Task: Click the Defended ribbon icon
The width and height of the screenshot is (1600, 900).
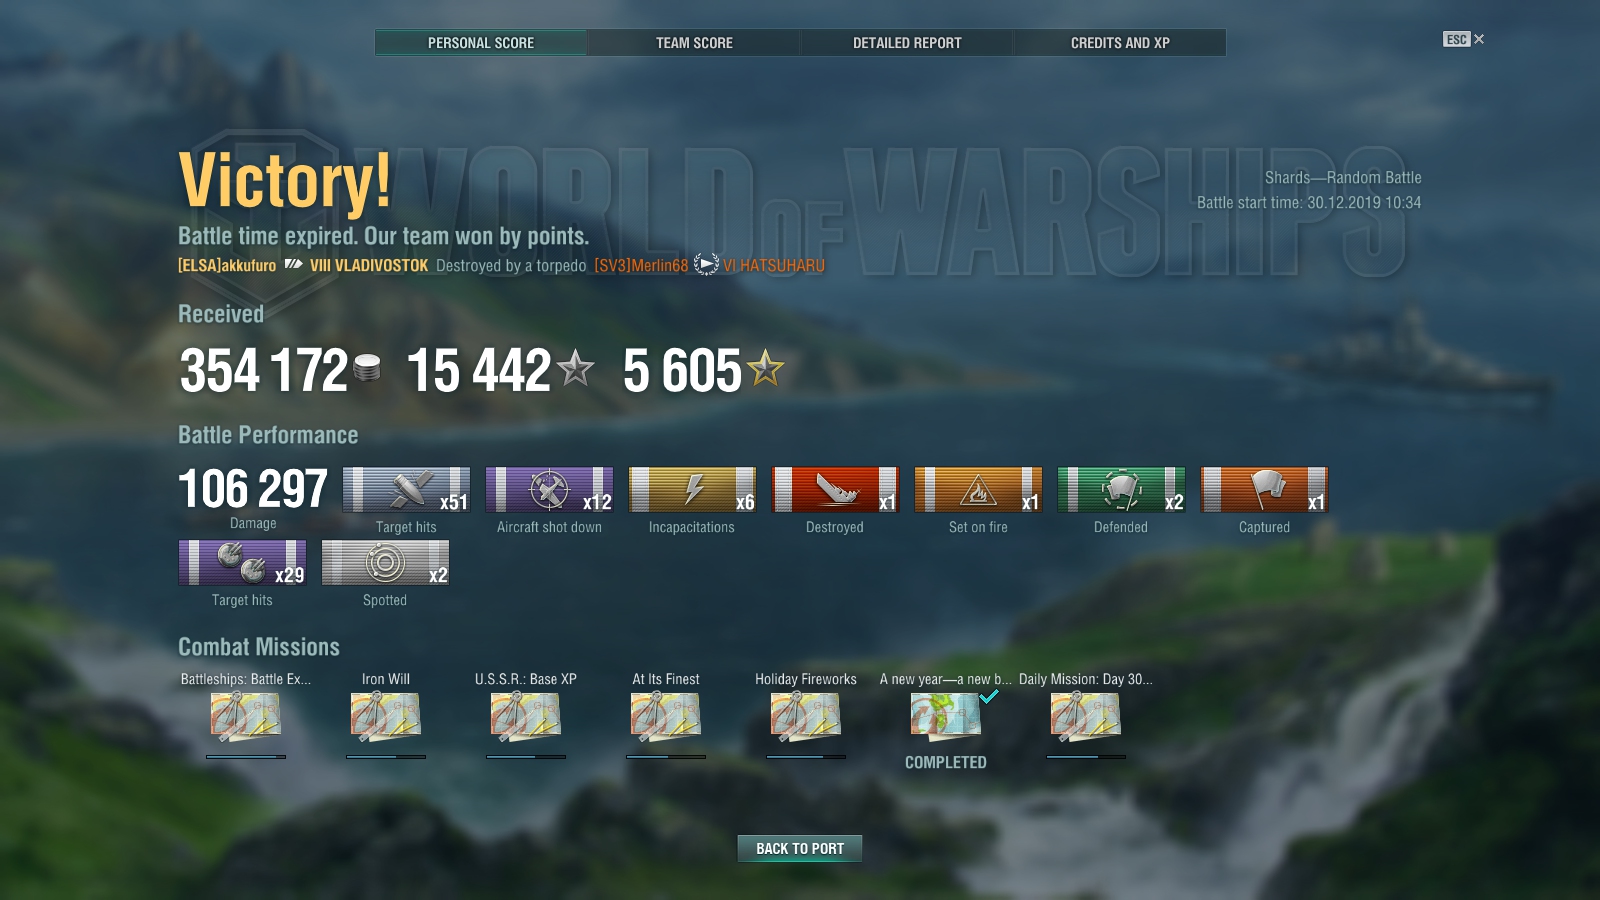Action: pyautogui.click(x=1121, y=490)
